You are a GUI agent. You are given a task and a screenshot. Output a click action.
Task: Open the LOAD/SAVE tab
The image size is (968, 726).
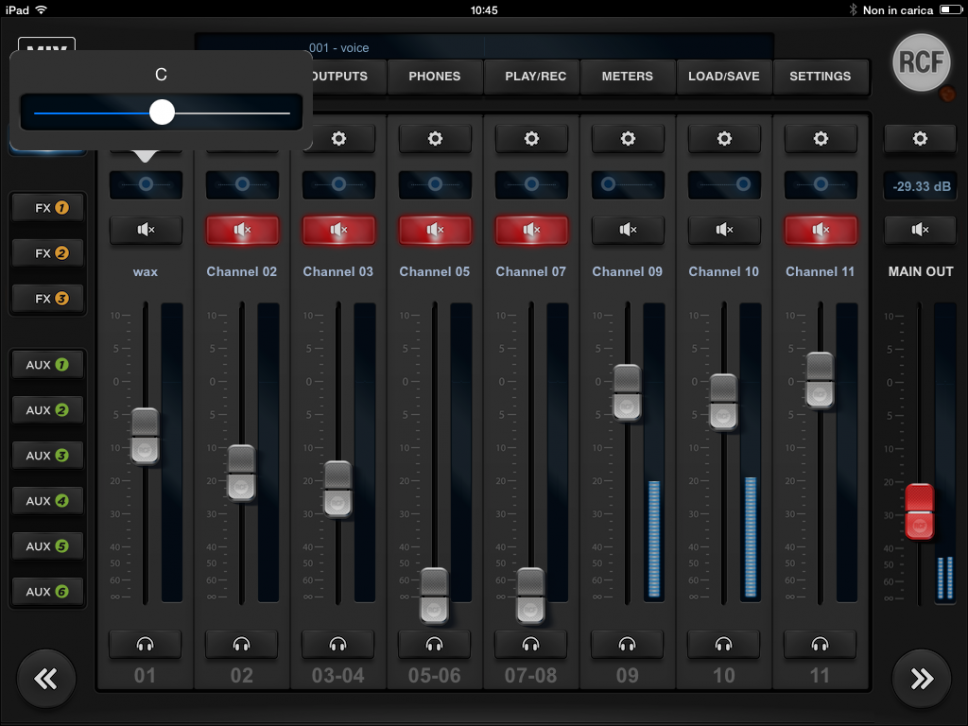point(723,76)
